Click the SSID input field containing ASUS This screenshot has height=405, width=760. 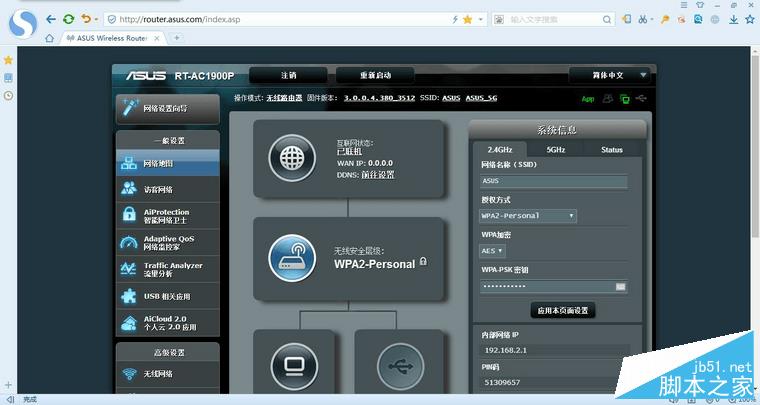[x=554, y=181]
